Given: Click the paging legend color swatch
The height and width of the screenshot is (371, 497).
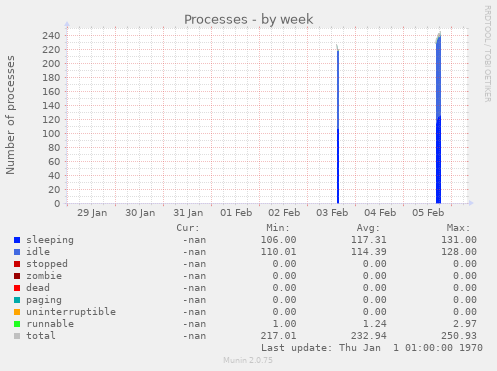Looking at the screenshot, I should [x=17, y=300].
